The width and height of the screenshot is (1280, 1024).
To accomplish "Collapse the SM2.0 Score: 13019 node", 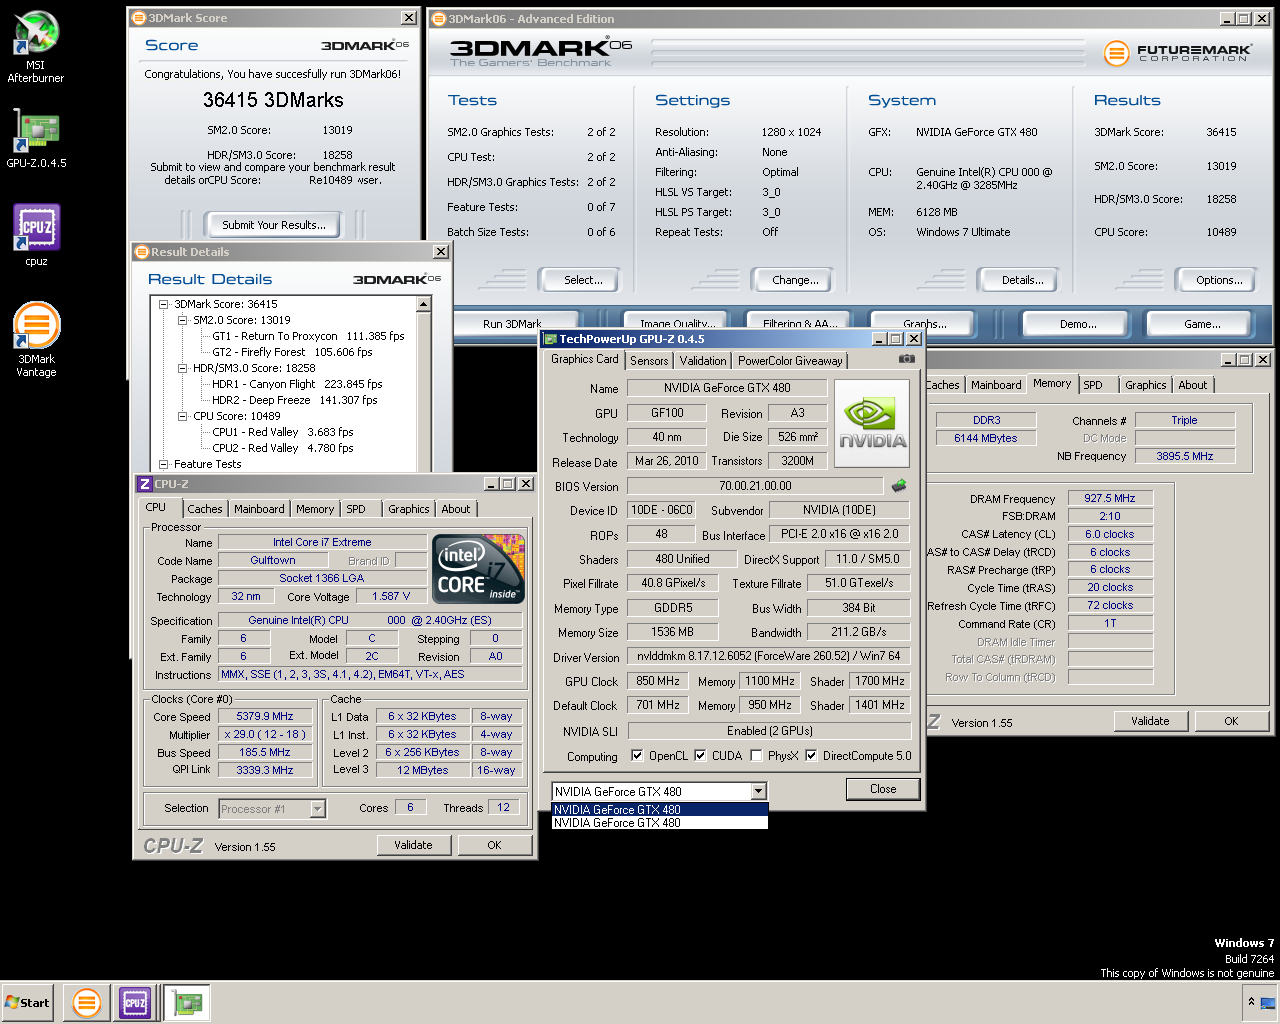I will click(x=183, y=320).
